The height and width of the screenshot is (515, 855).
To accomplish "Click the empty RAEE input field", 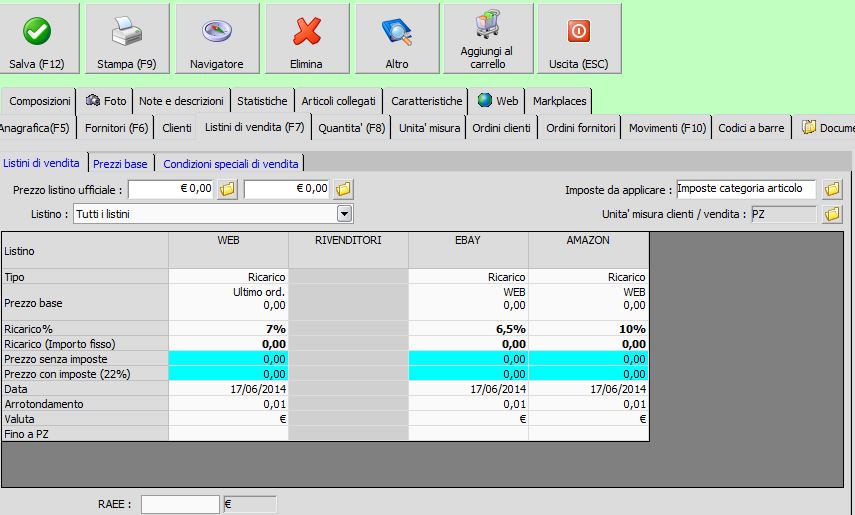I will pyautogui.click(x=180, y=504).
